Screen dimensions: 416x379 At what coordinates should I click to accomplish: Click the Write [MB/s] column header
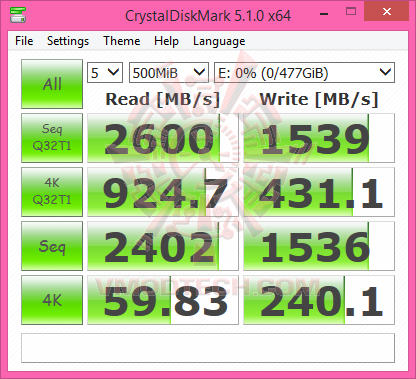click(319, 99)
